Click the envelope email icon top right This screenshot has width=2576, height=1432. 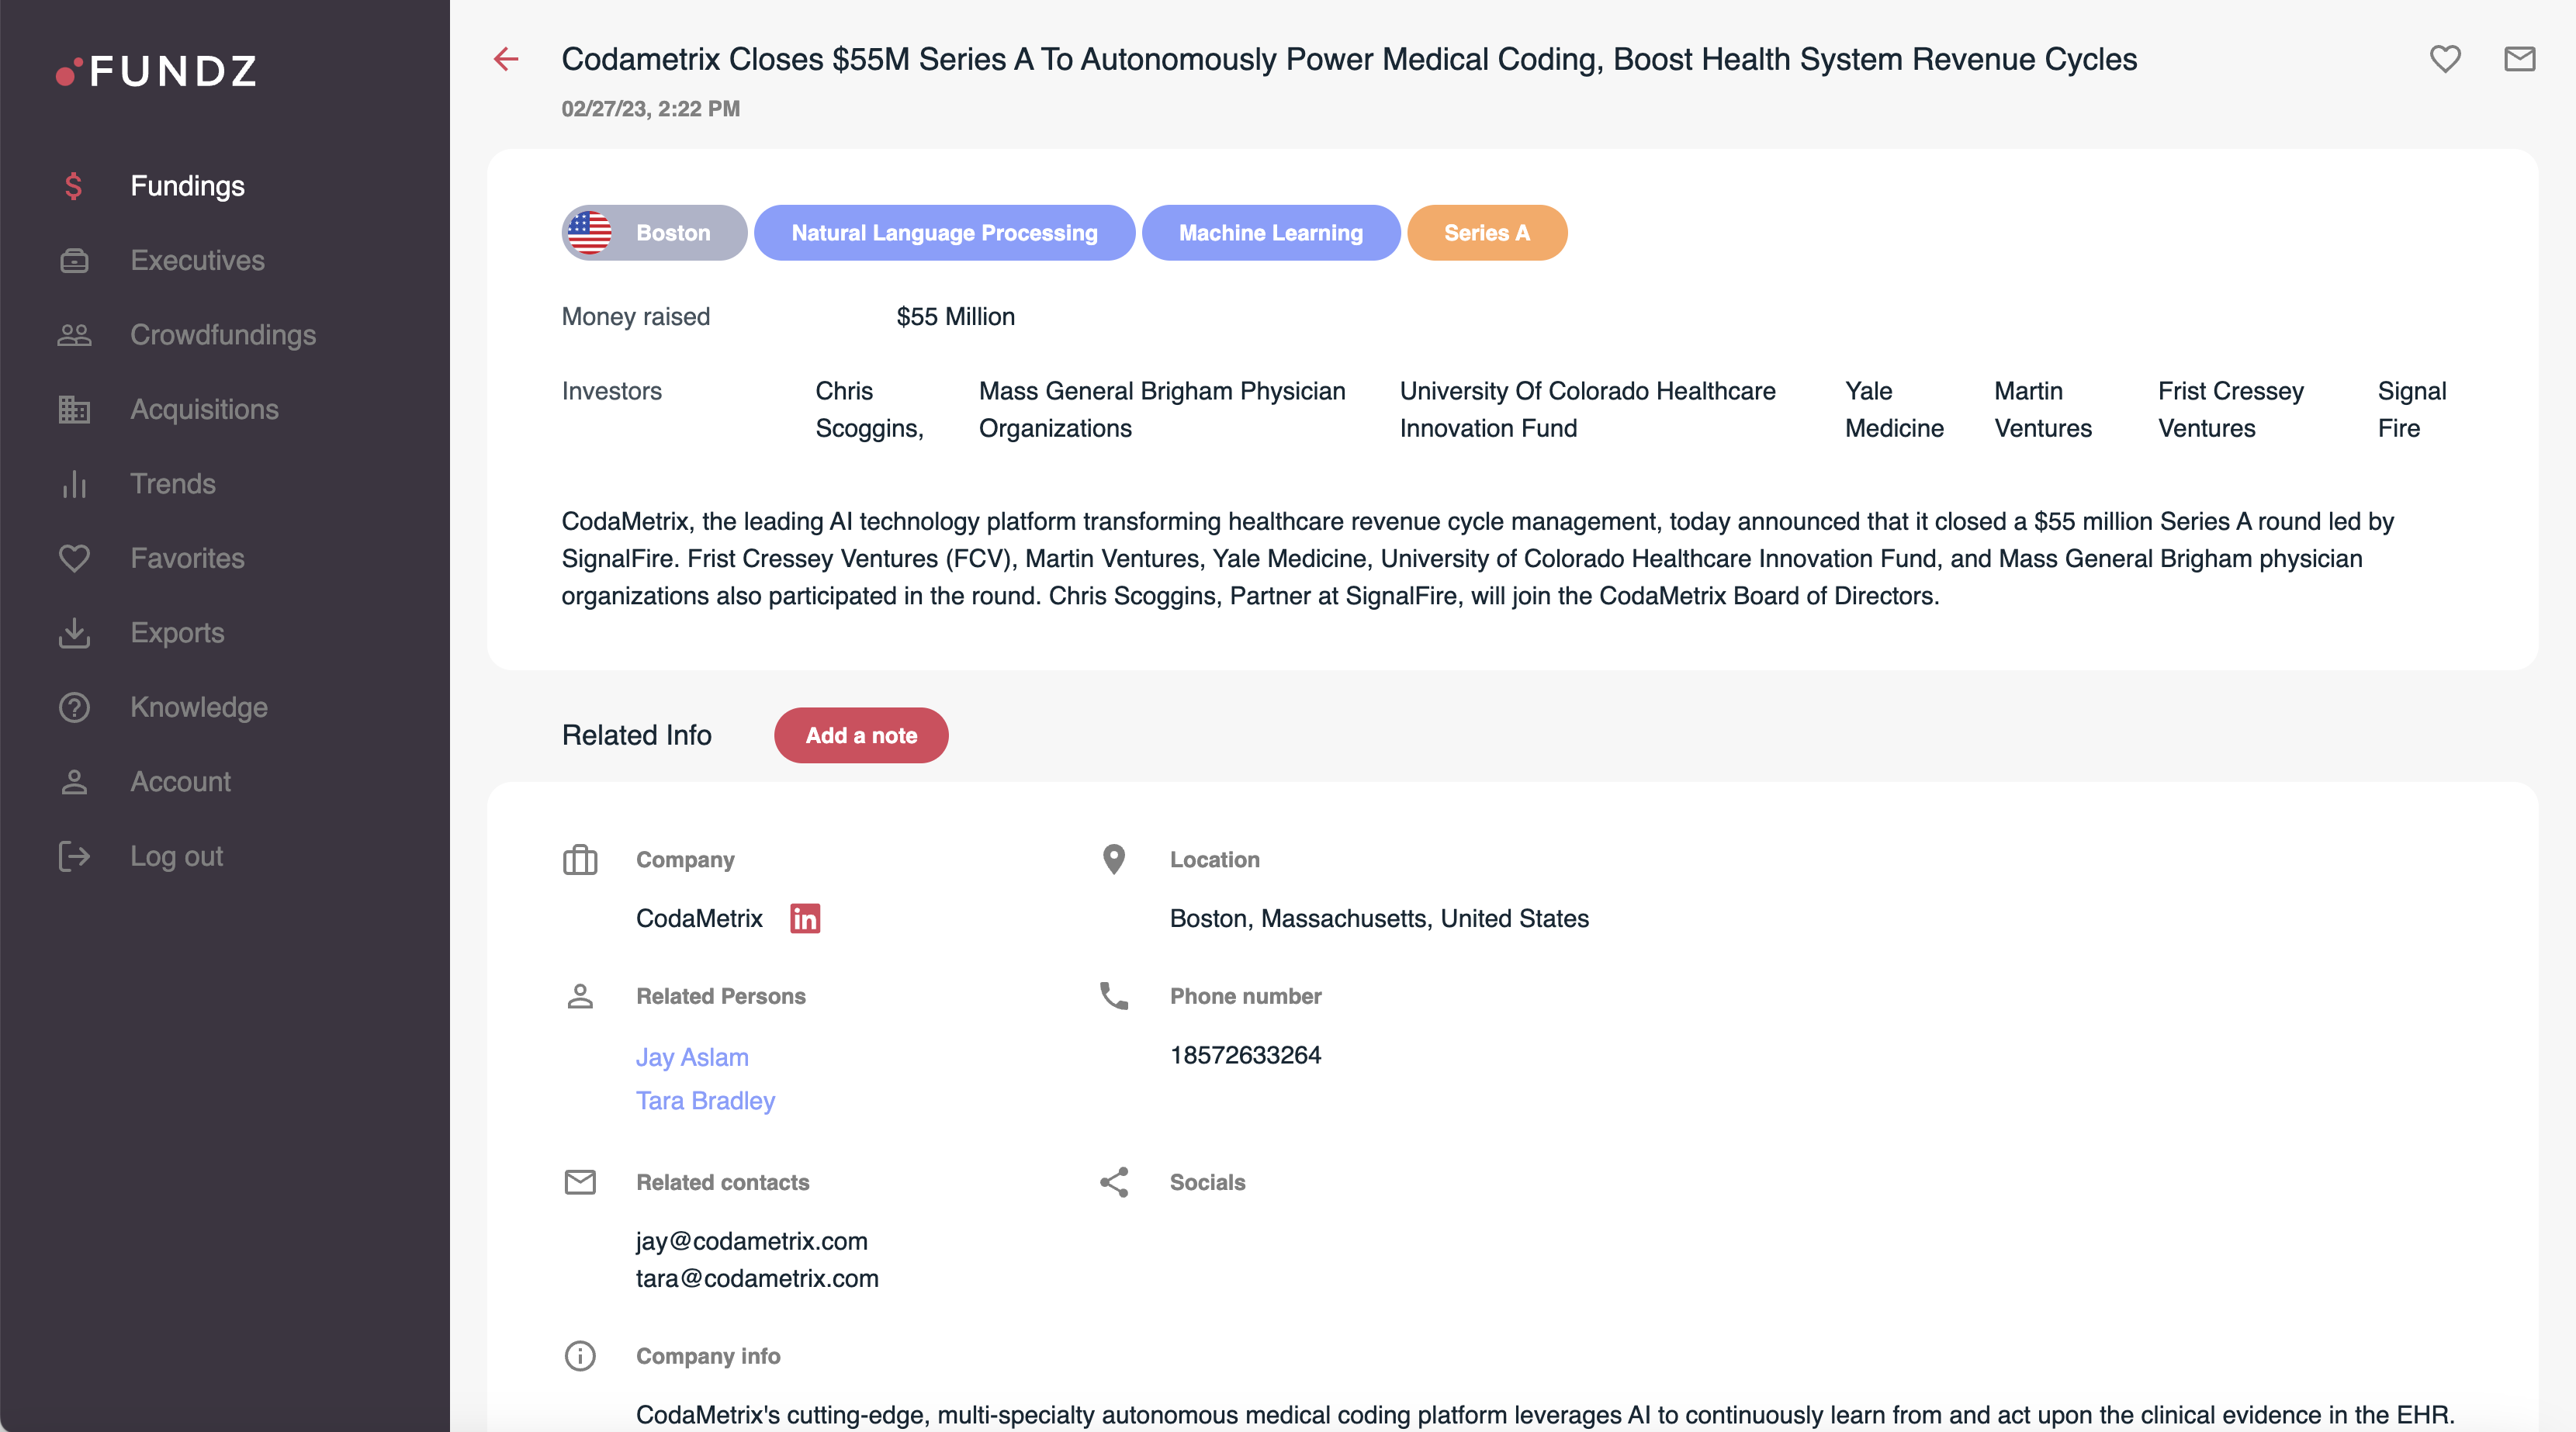[x=2519, y=59]
